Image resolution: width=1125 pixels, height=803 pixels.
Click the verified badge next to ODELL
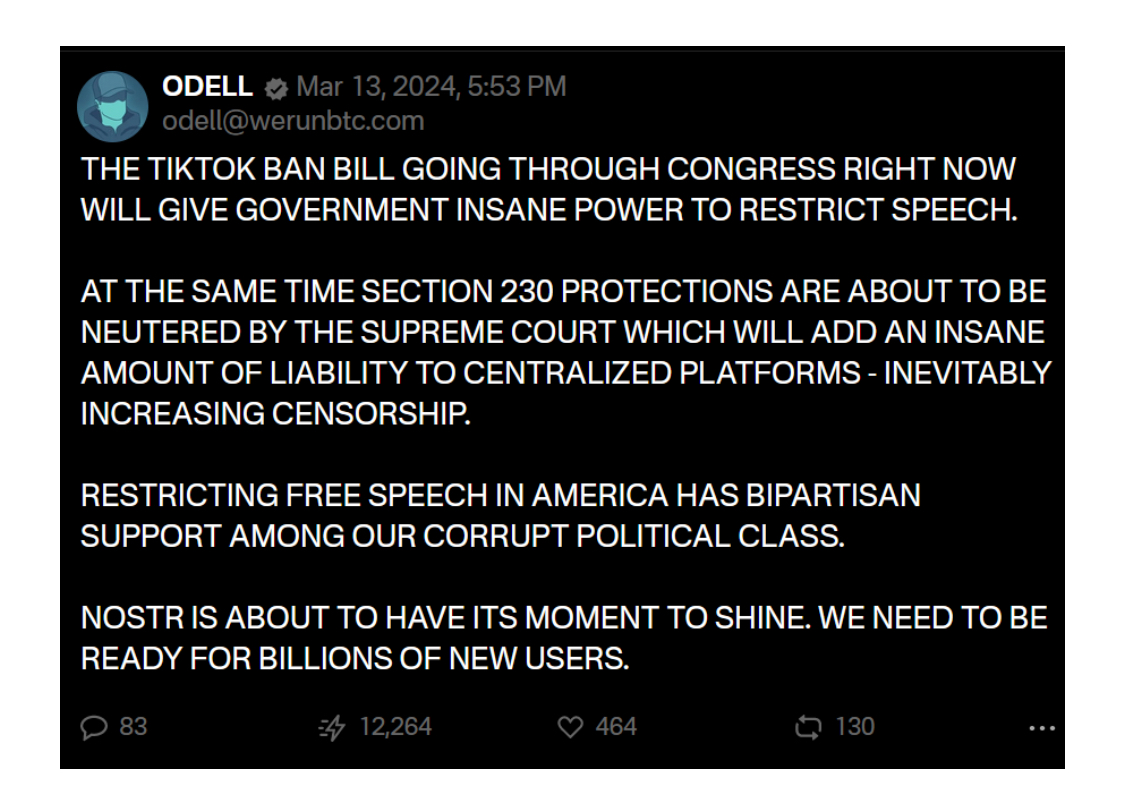click(275, 88)
